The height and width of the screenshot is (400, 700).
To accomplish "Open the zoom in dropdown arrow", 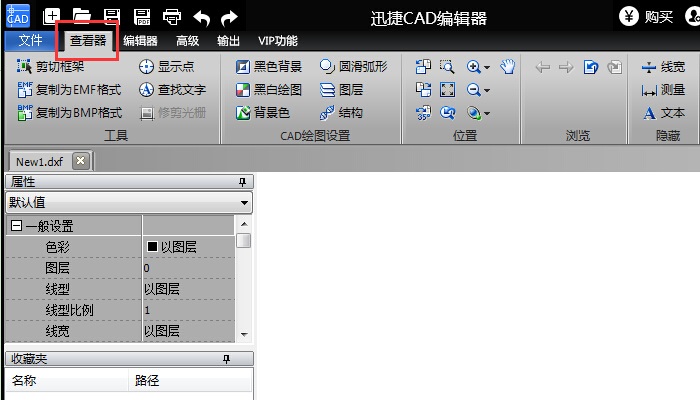I will pyautogui.click(x=487, y=68).
